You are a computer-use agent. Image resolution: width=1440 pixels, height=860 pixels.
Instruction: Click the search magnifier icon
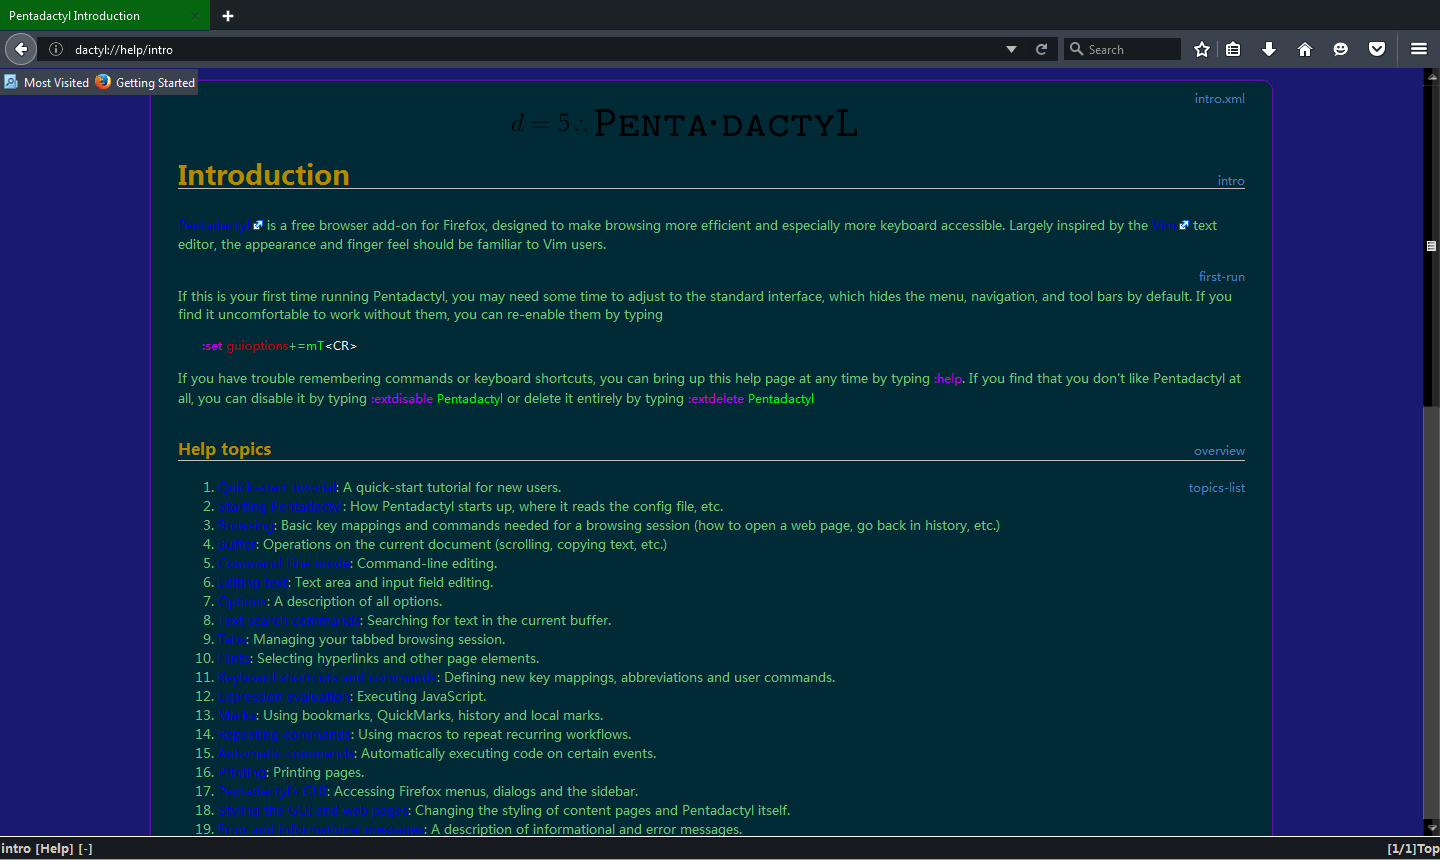click(x=1076, y=49)
